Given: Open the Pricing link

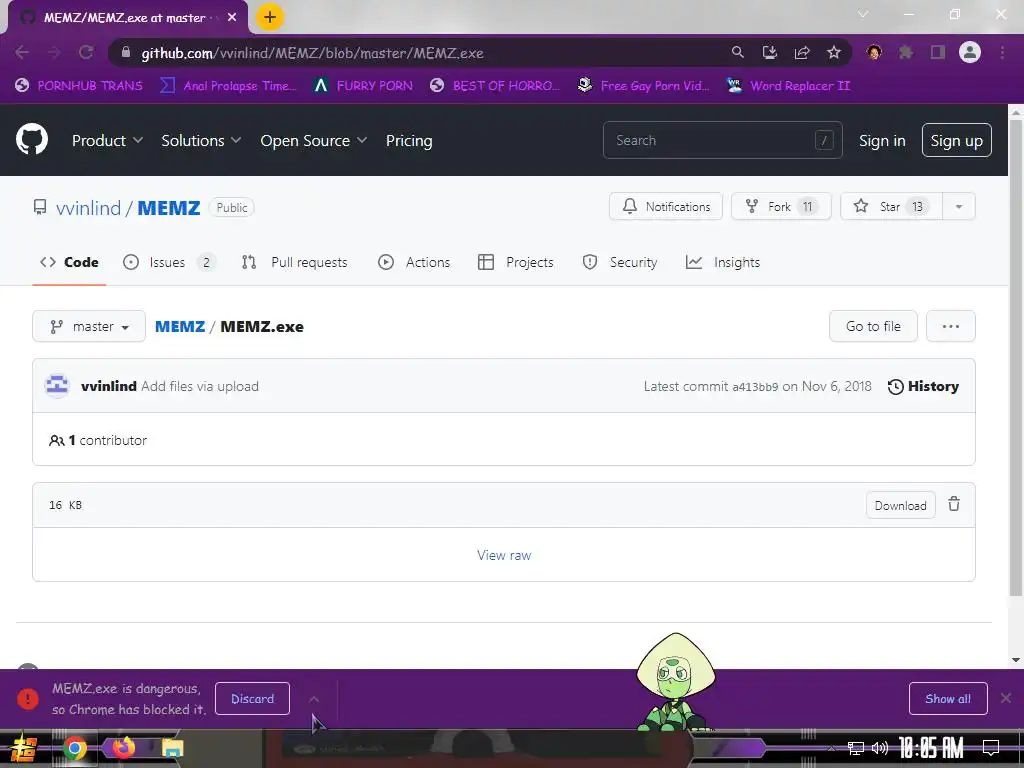Looking at the screenshot, I should pos(409,140).
